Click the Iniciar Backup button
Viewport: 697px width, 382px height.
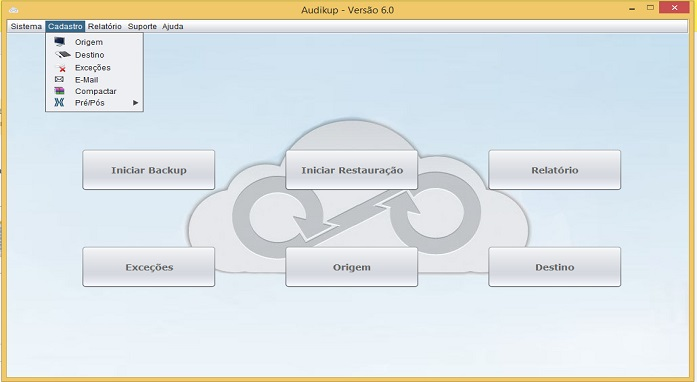click(148, 170)
